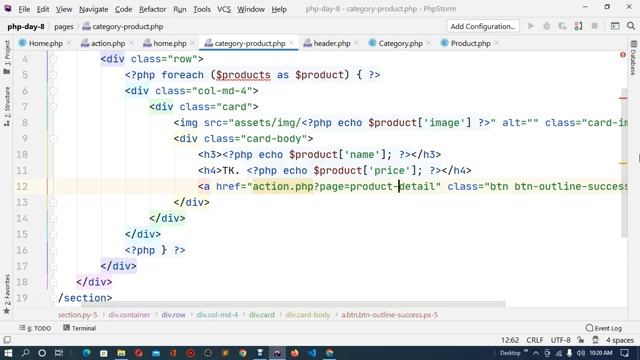Open the Favorites tool window sidebar
Image resolution: width=640 pixels, height=360 pixels.
pyautogui.click(x=7, y=294)
